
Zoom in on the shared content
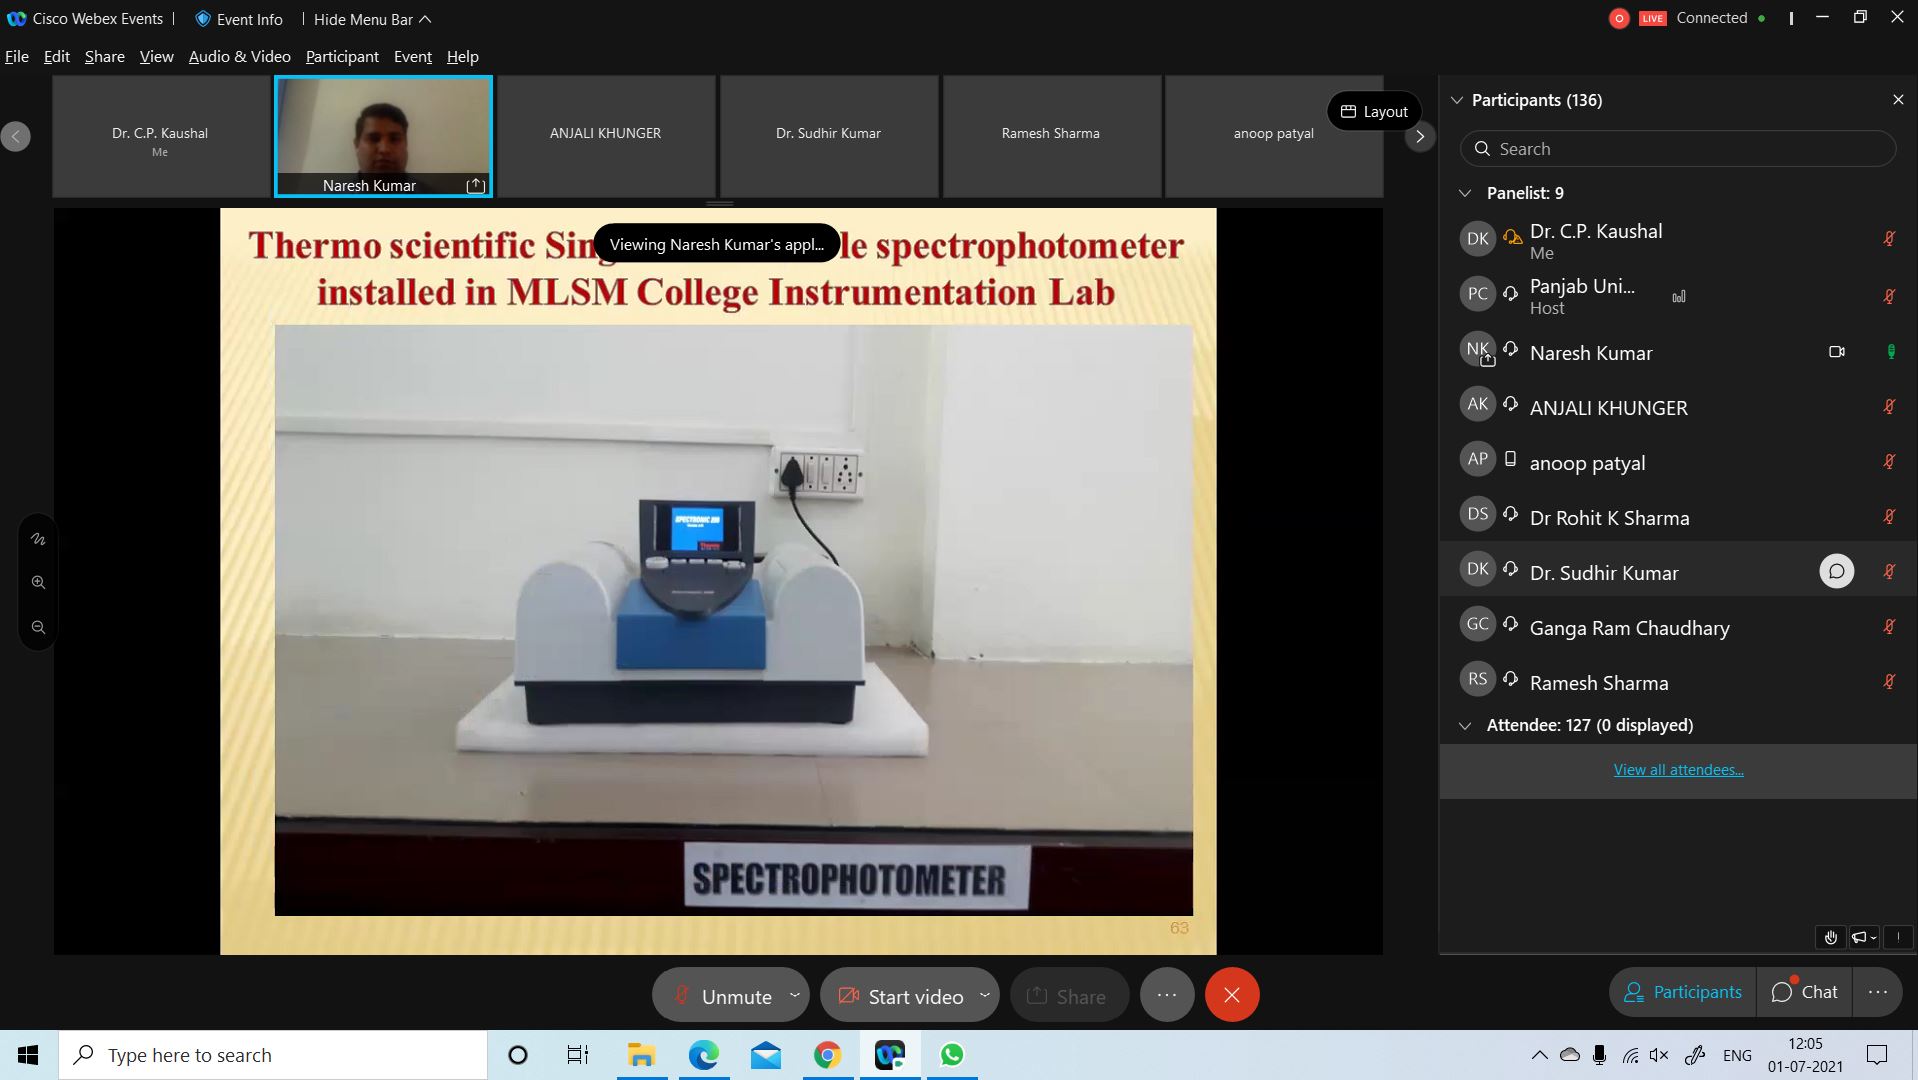38,583
